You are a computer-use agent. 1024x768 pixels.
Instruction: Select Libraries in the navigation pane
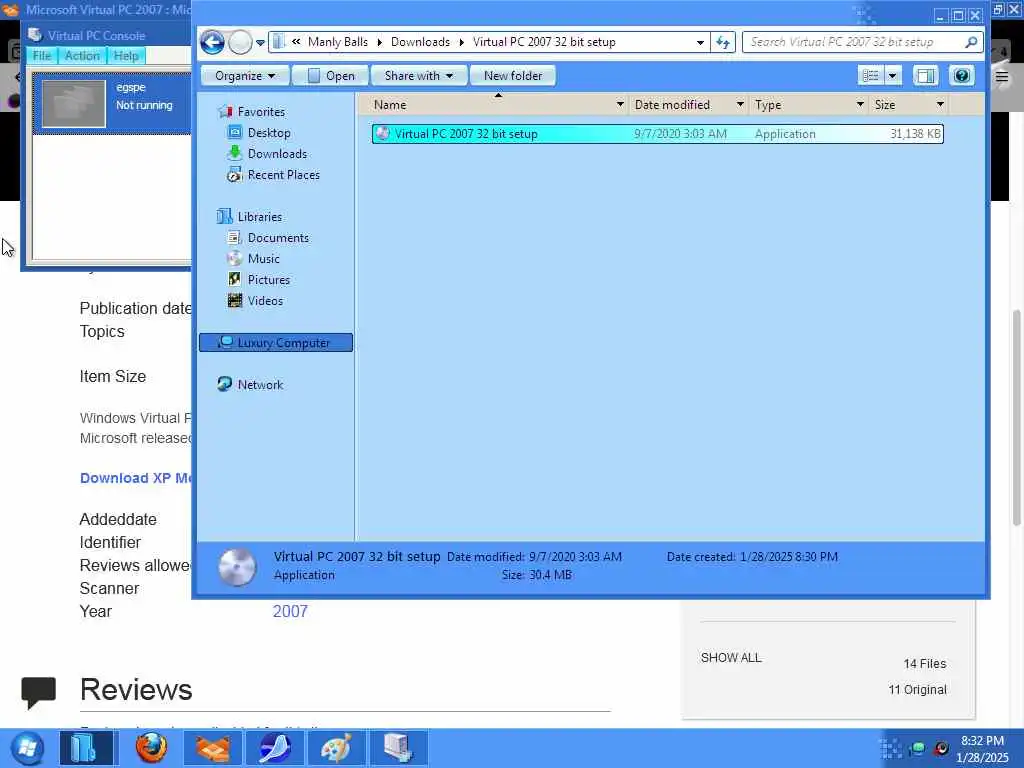[259, 217]
